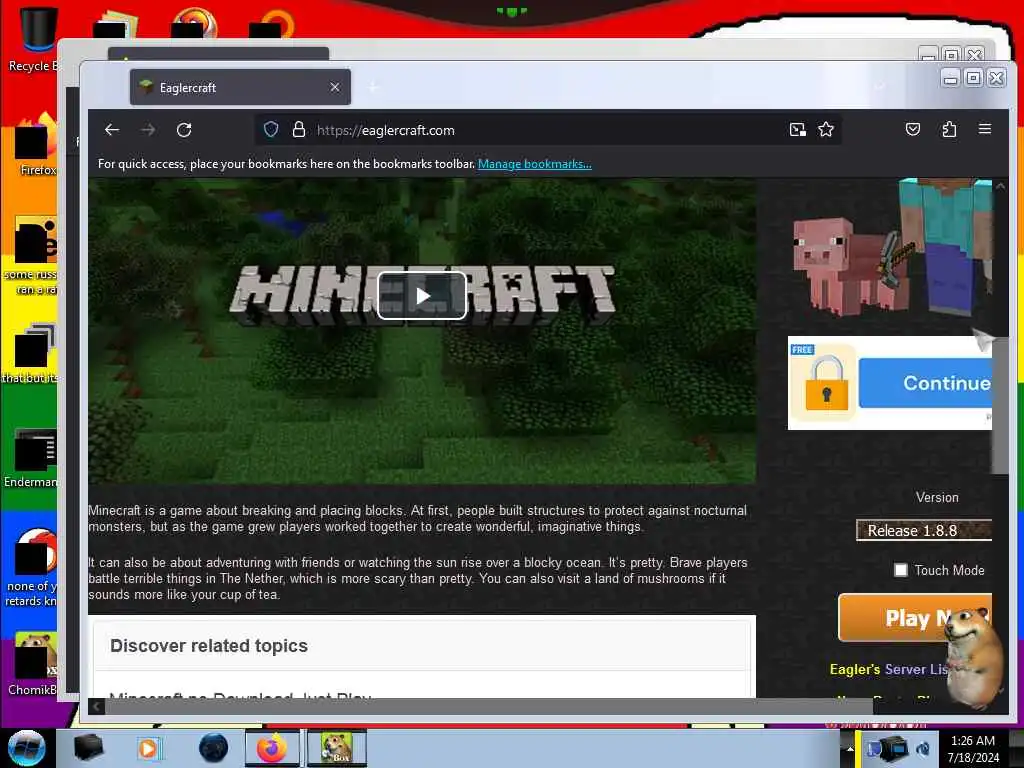Viewport: 1024px width, 768px height.
Task: Open the black box taskbar icon
Action: pyautogui.click(x=88, y=748)
